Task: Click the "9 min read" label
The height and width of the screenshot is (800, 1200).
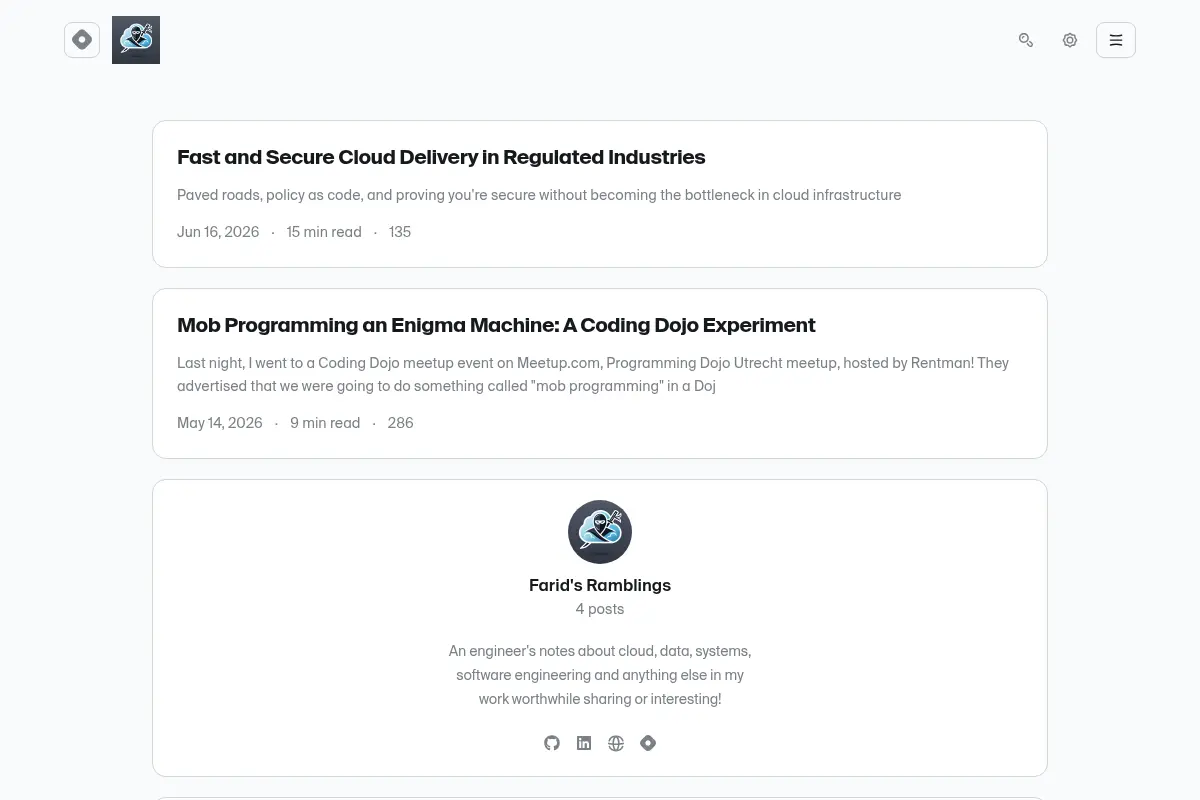Action: click(325, 423)
